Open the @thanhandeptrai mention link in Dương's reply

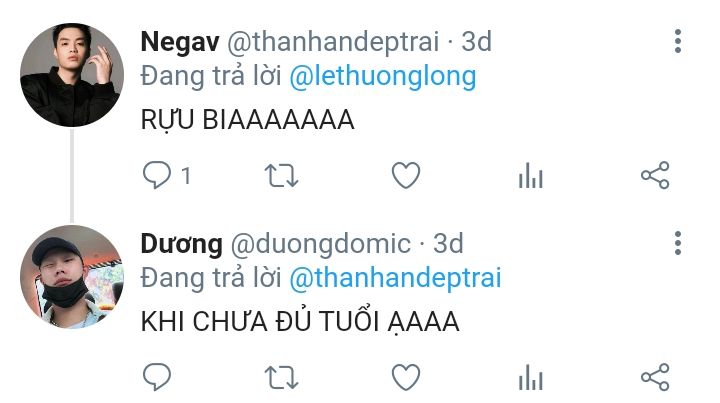pyautogui.click(x=395, y=278)
